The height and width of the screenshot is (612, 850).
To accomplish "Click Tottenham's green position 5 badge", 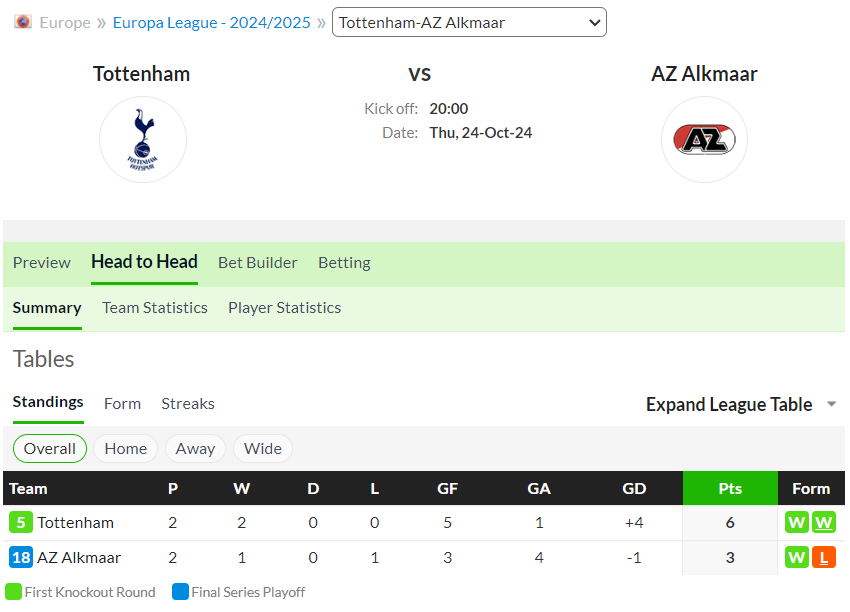I will point(21,523).
